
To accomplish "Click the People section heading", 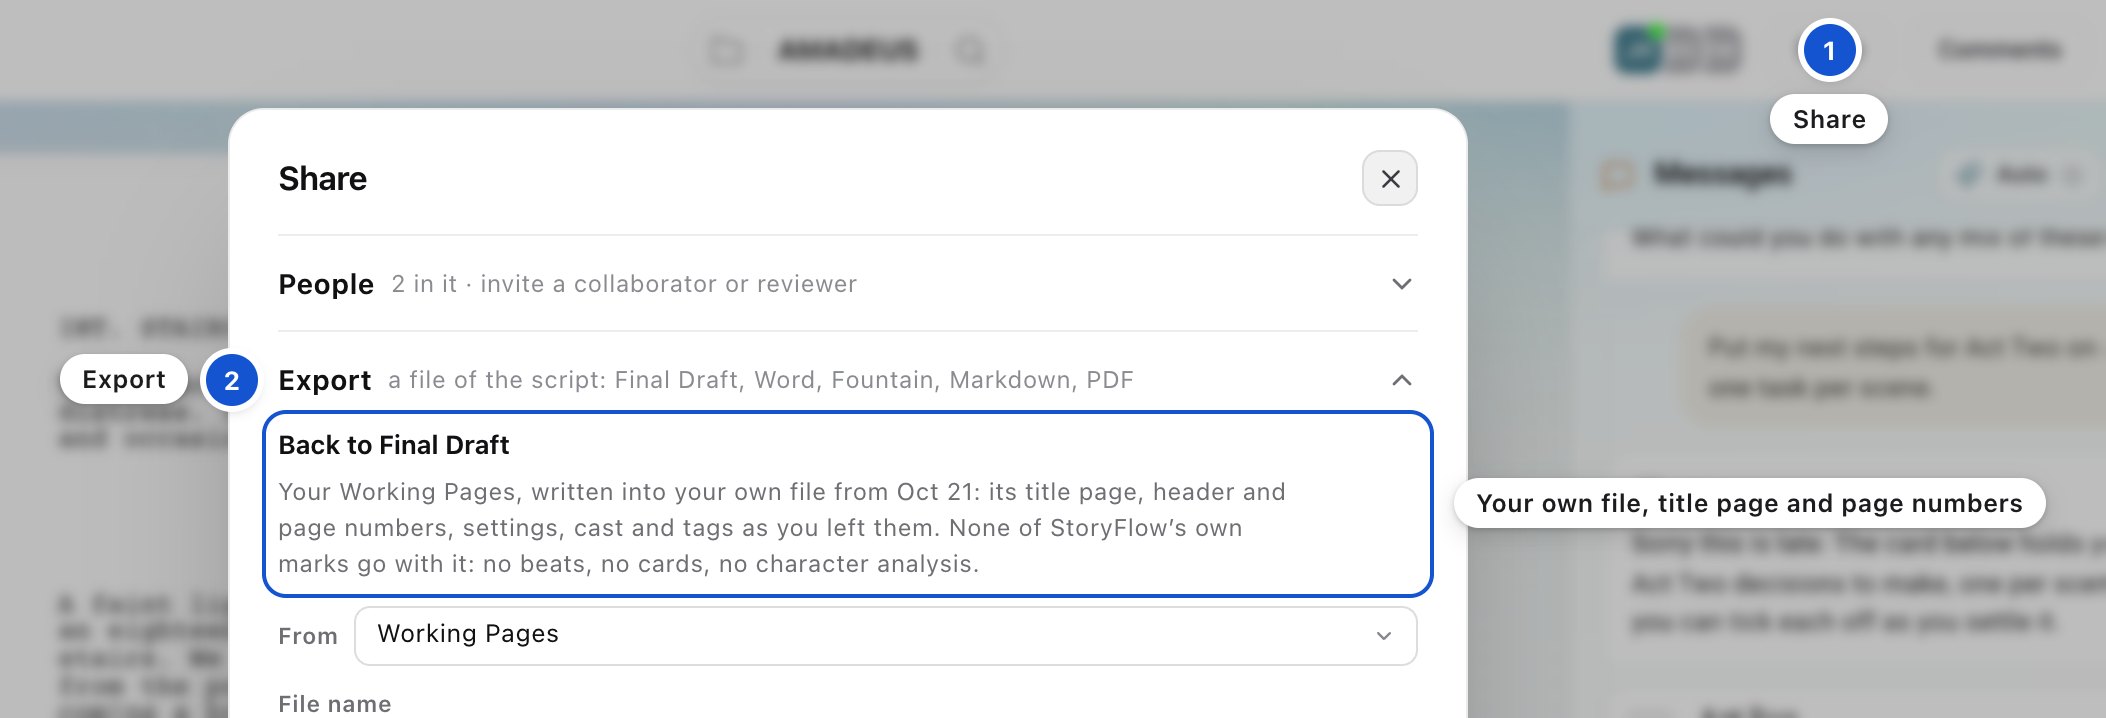I will click(326, 284).
